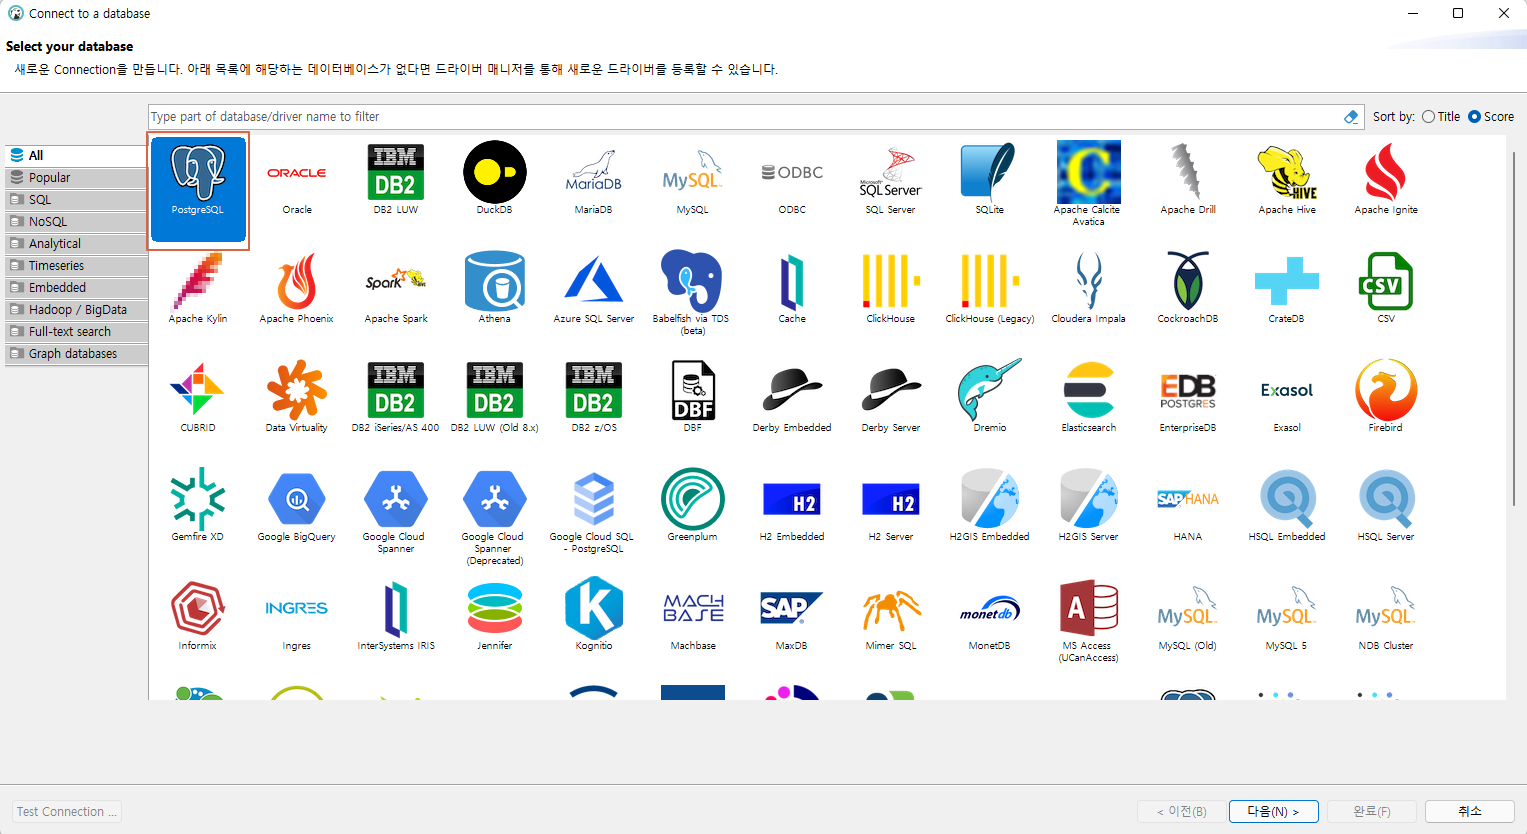Clear the filter with eraser icon

click(x=1351, y=117)
